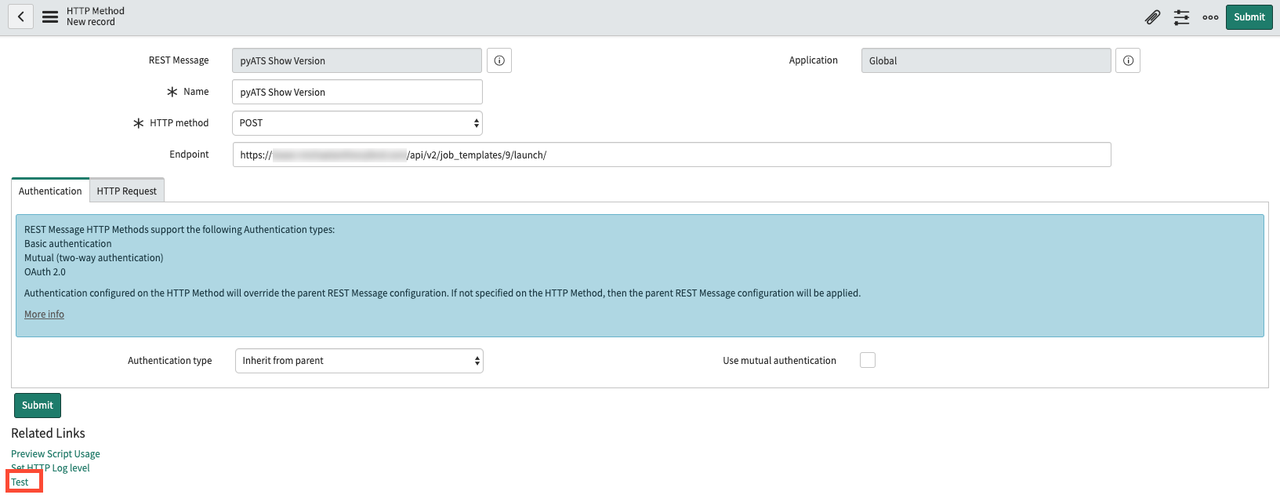Open the More info link
1280x502 pixels.
tap(44, 314)
